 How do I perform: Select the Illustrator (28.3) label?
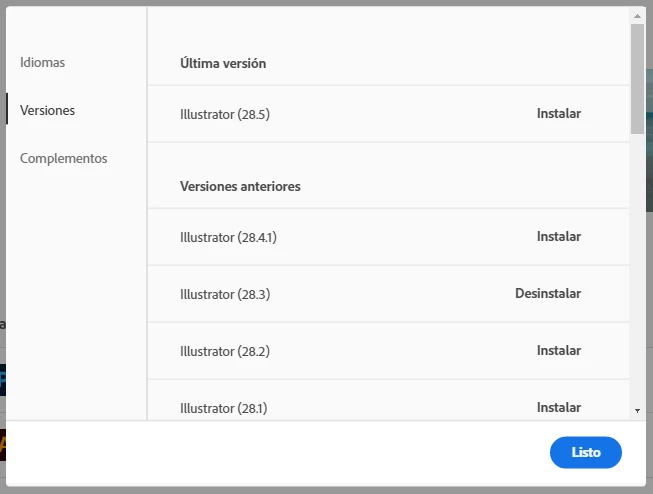(225, 294)
